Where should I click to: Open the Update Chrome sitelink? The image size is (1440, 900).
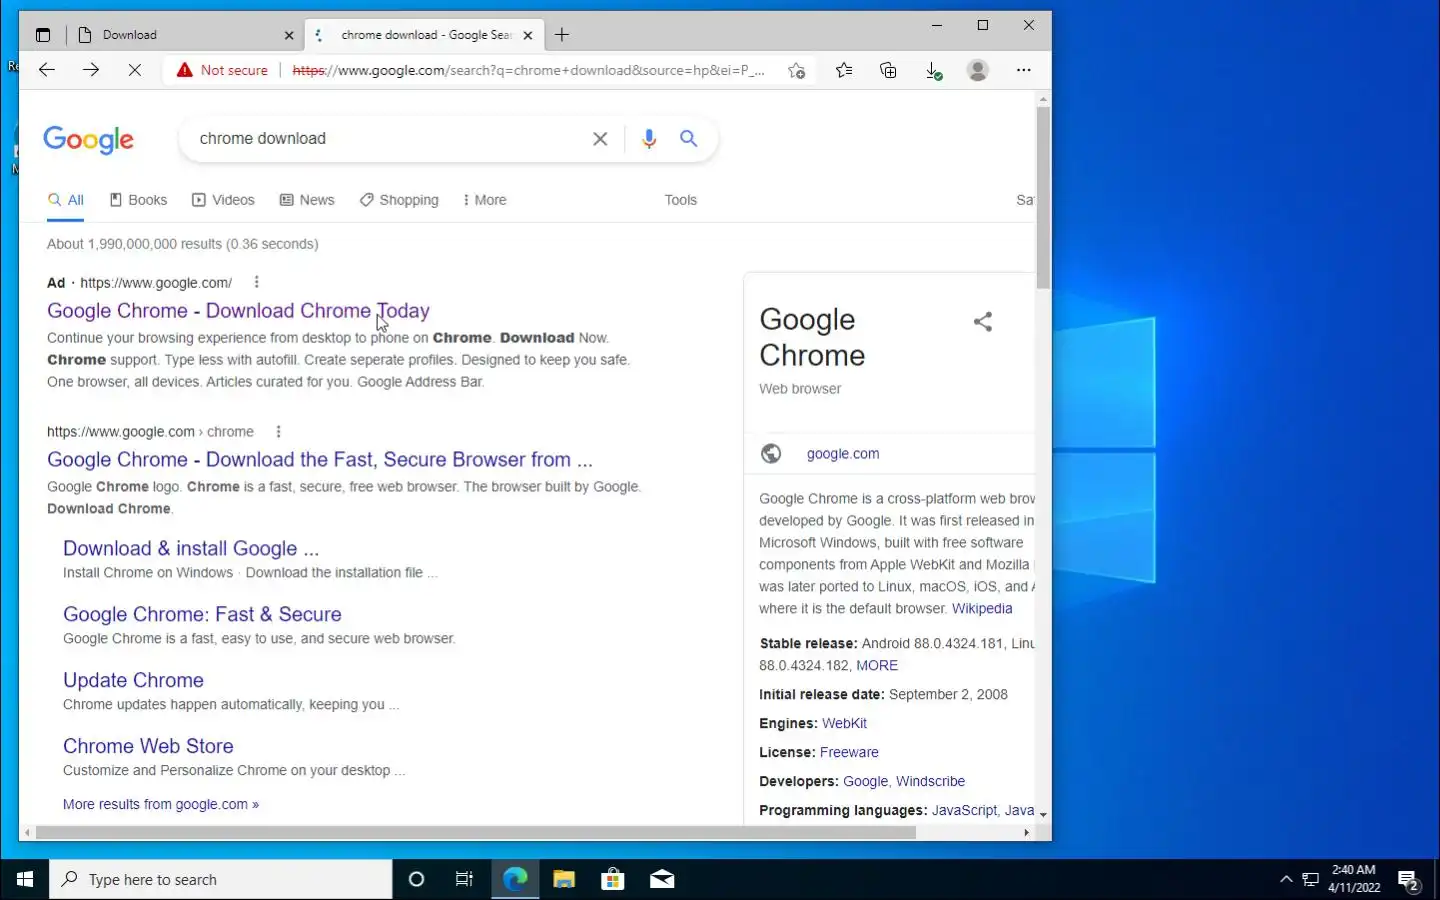pyautogui.click(x=133, y=681)
